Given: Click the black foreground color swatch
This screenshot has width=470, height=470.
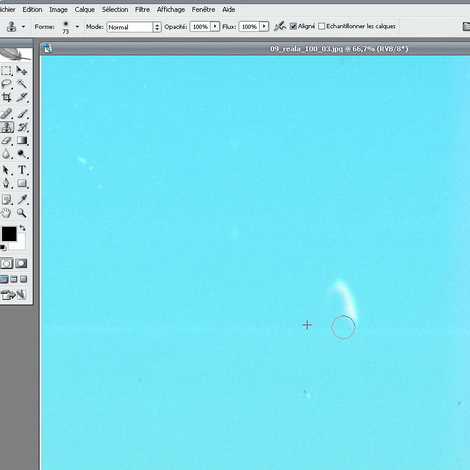Looking at the screenshot, I should click(9, 234).
